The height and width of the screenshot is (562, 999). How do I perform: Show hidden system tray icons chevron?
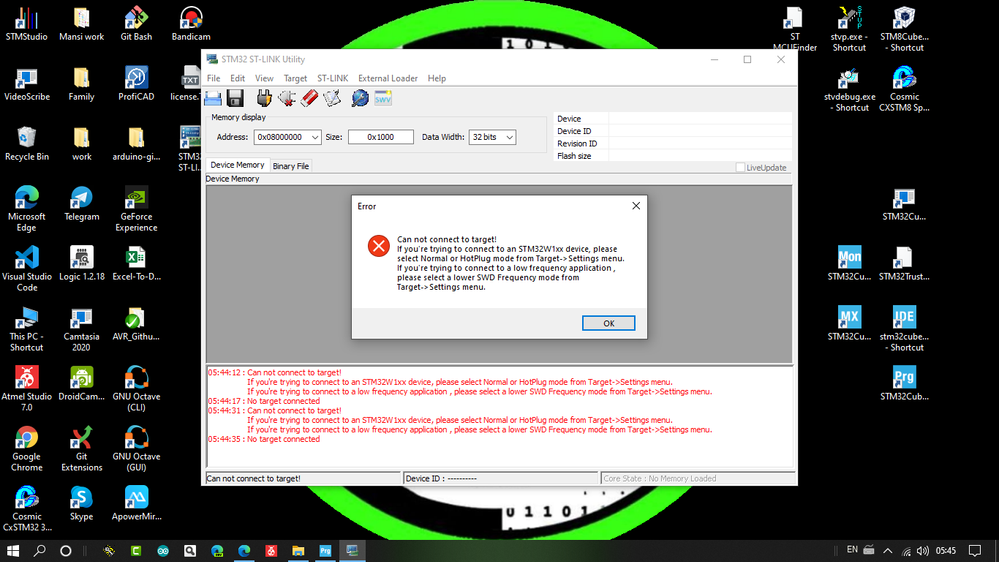tap(888, 551)
